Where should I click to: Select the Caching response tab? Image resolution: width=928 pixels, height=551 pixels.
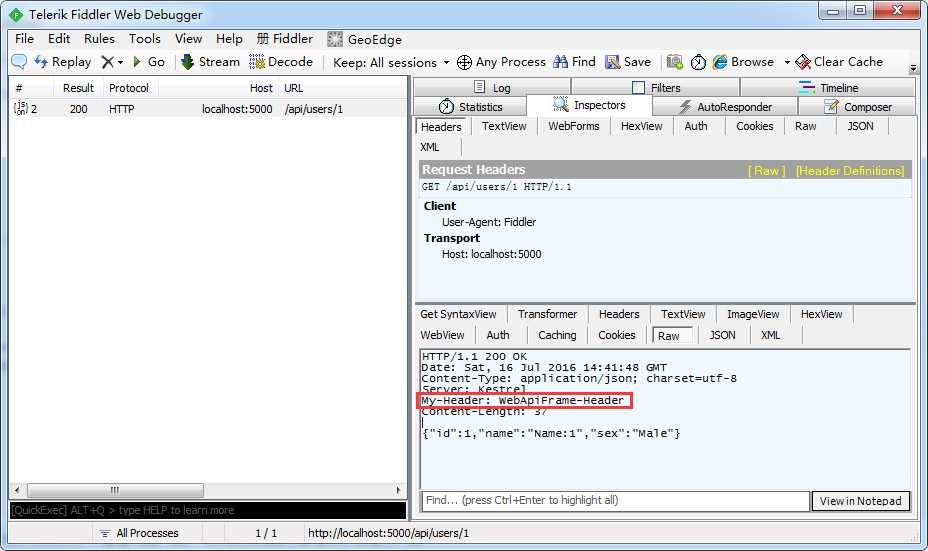[557, 335]
